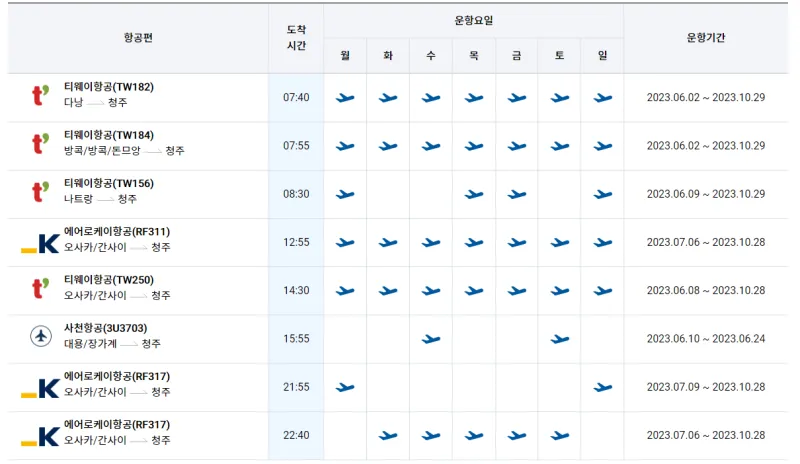
Task: Click the 12:55 arrival time cell
Action: 296,243
